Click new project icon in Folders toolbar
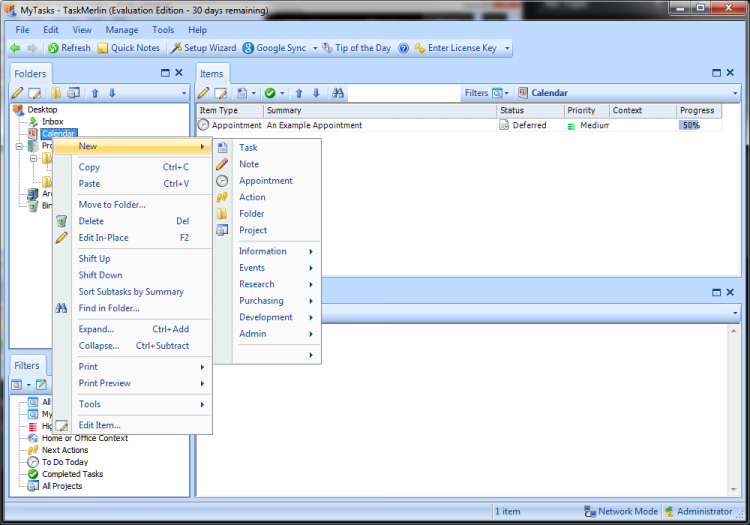 pos(74,93)
